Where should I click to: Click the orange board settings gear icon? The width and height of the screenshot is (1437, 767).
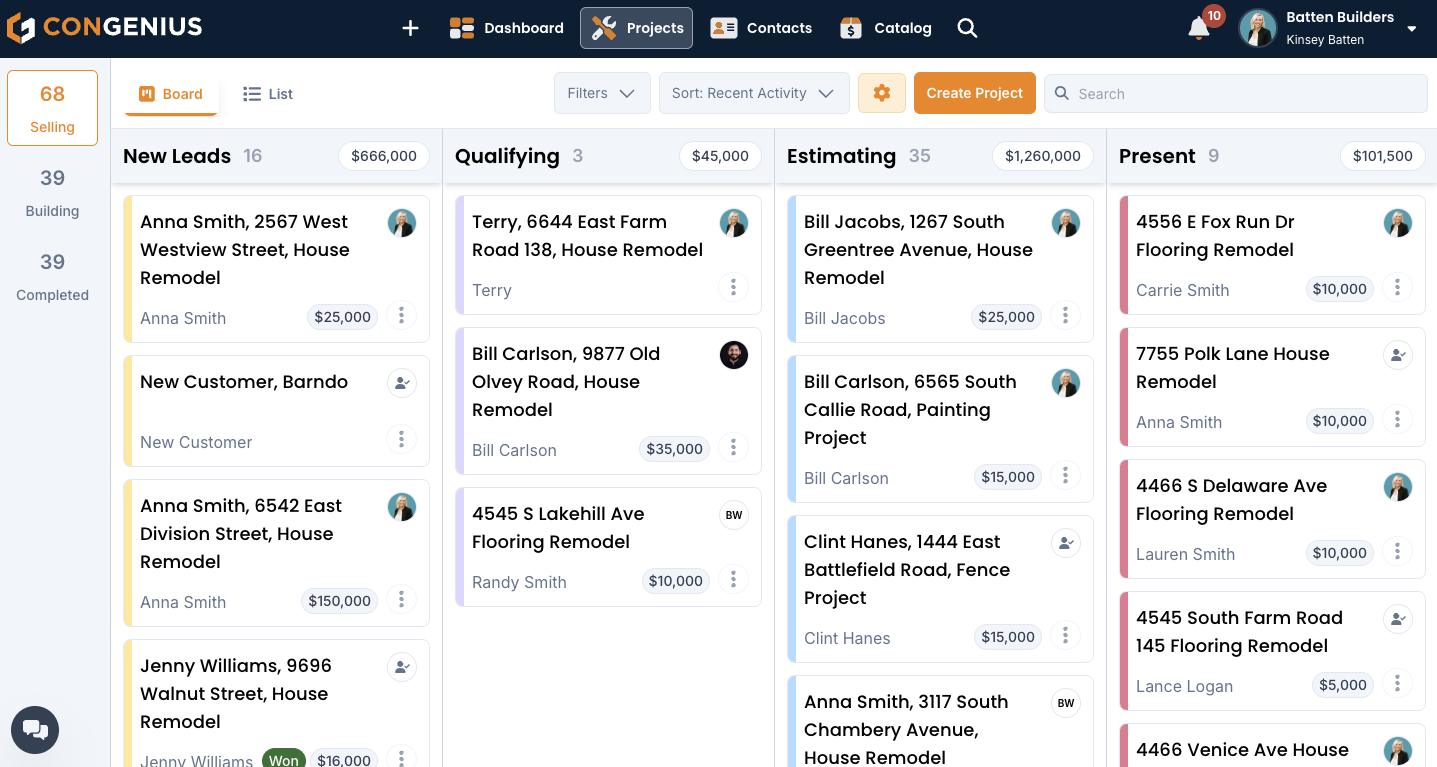coord(881,92)
